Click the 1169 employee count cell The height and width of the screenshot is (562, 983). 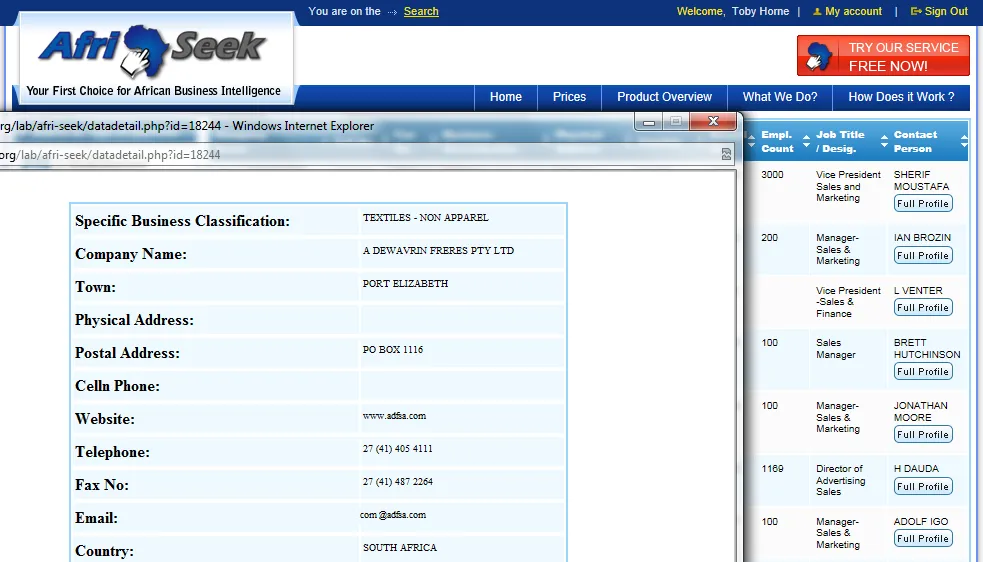772,469
